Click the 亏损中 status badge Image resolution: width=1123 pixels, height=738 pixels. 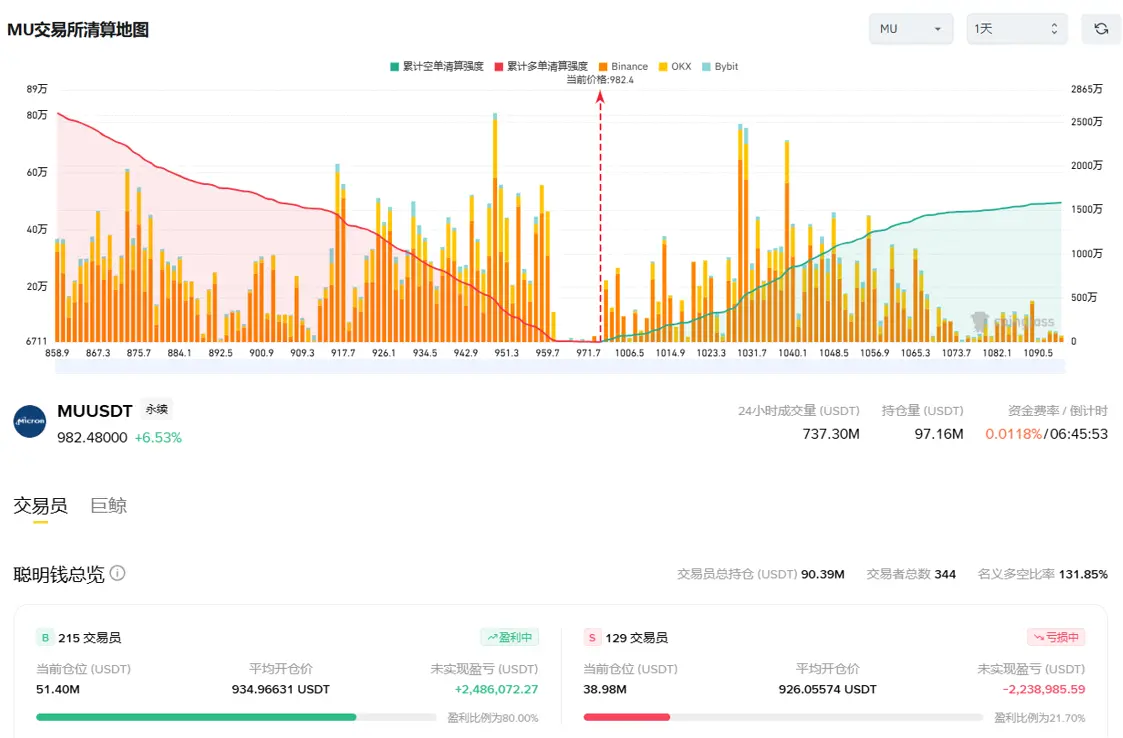(x=1056, y=637)
